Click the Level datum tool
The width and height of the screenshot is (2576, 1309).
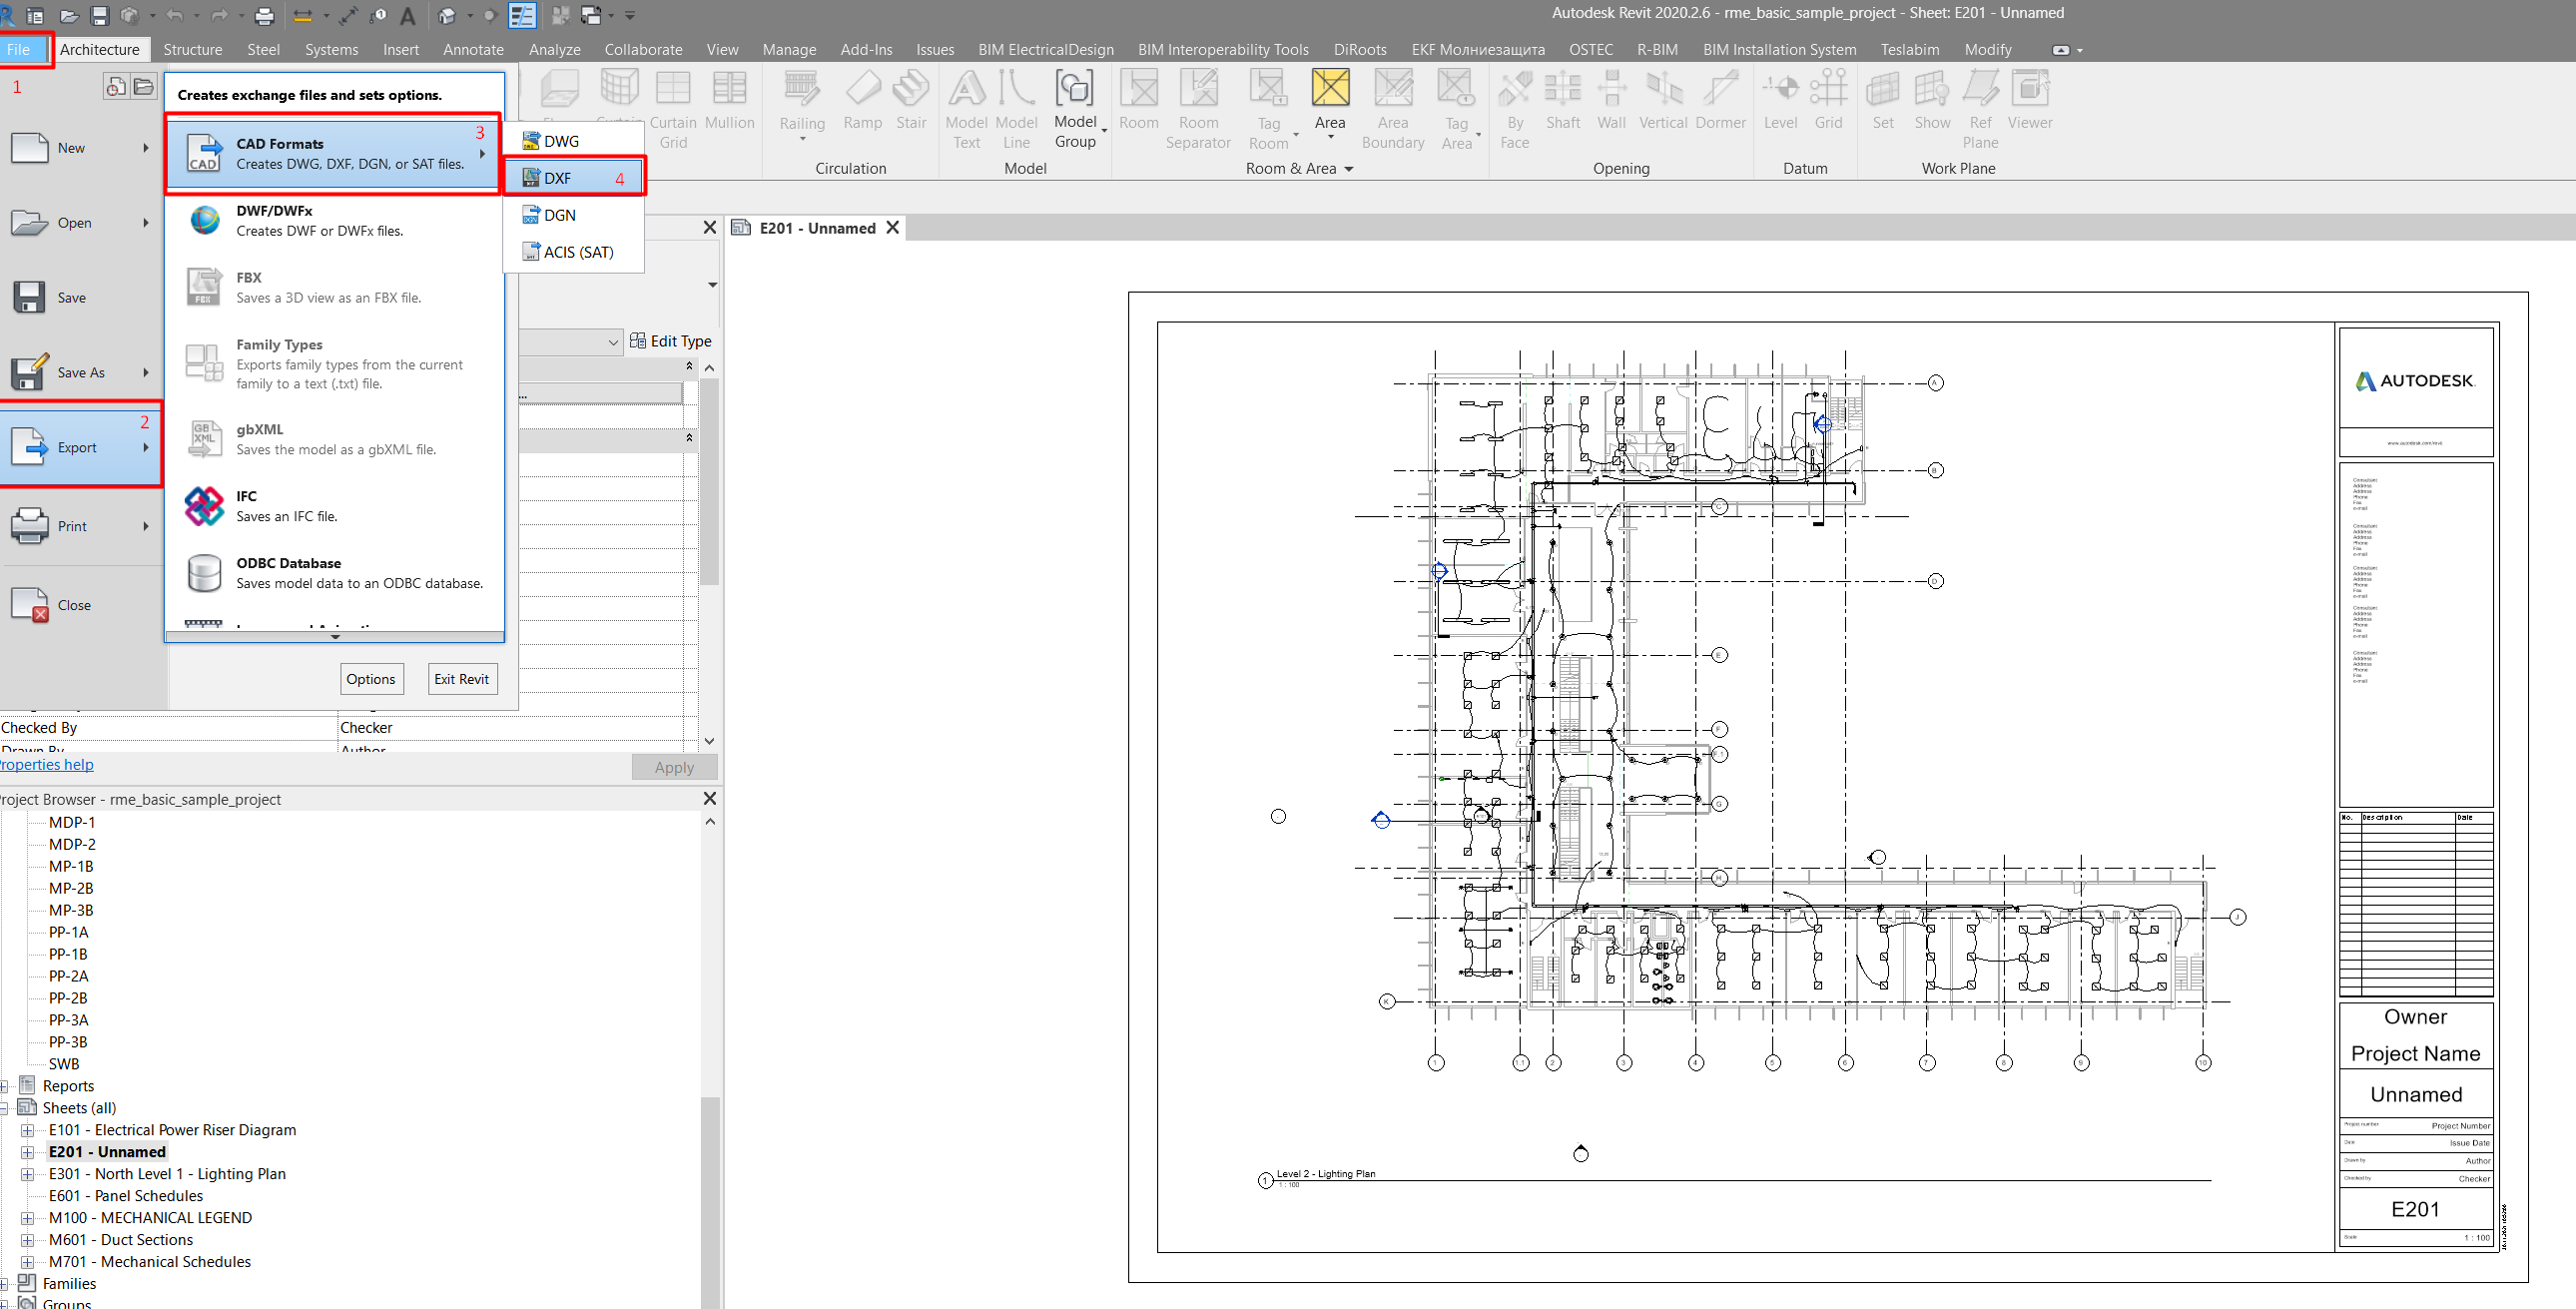pyautogui.click(x=1781, y=100)
